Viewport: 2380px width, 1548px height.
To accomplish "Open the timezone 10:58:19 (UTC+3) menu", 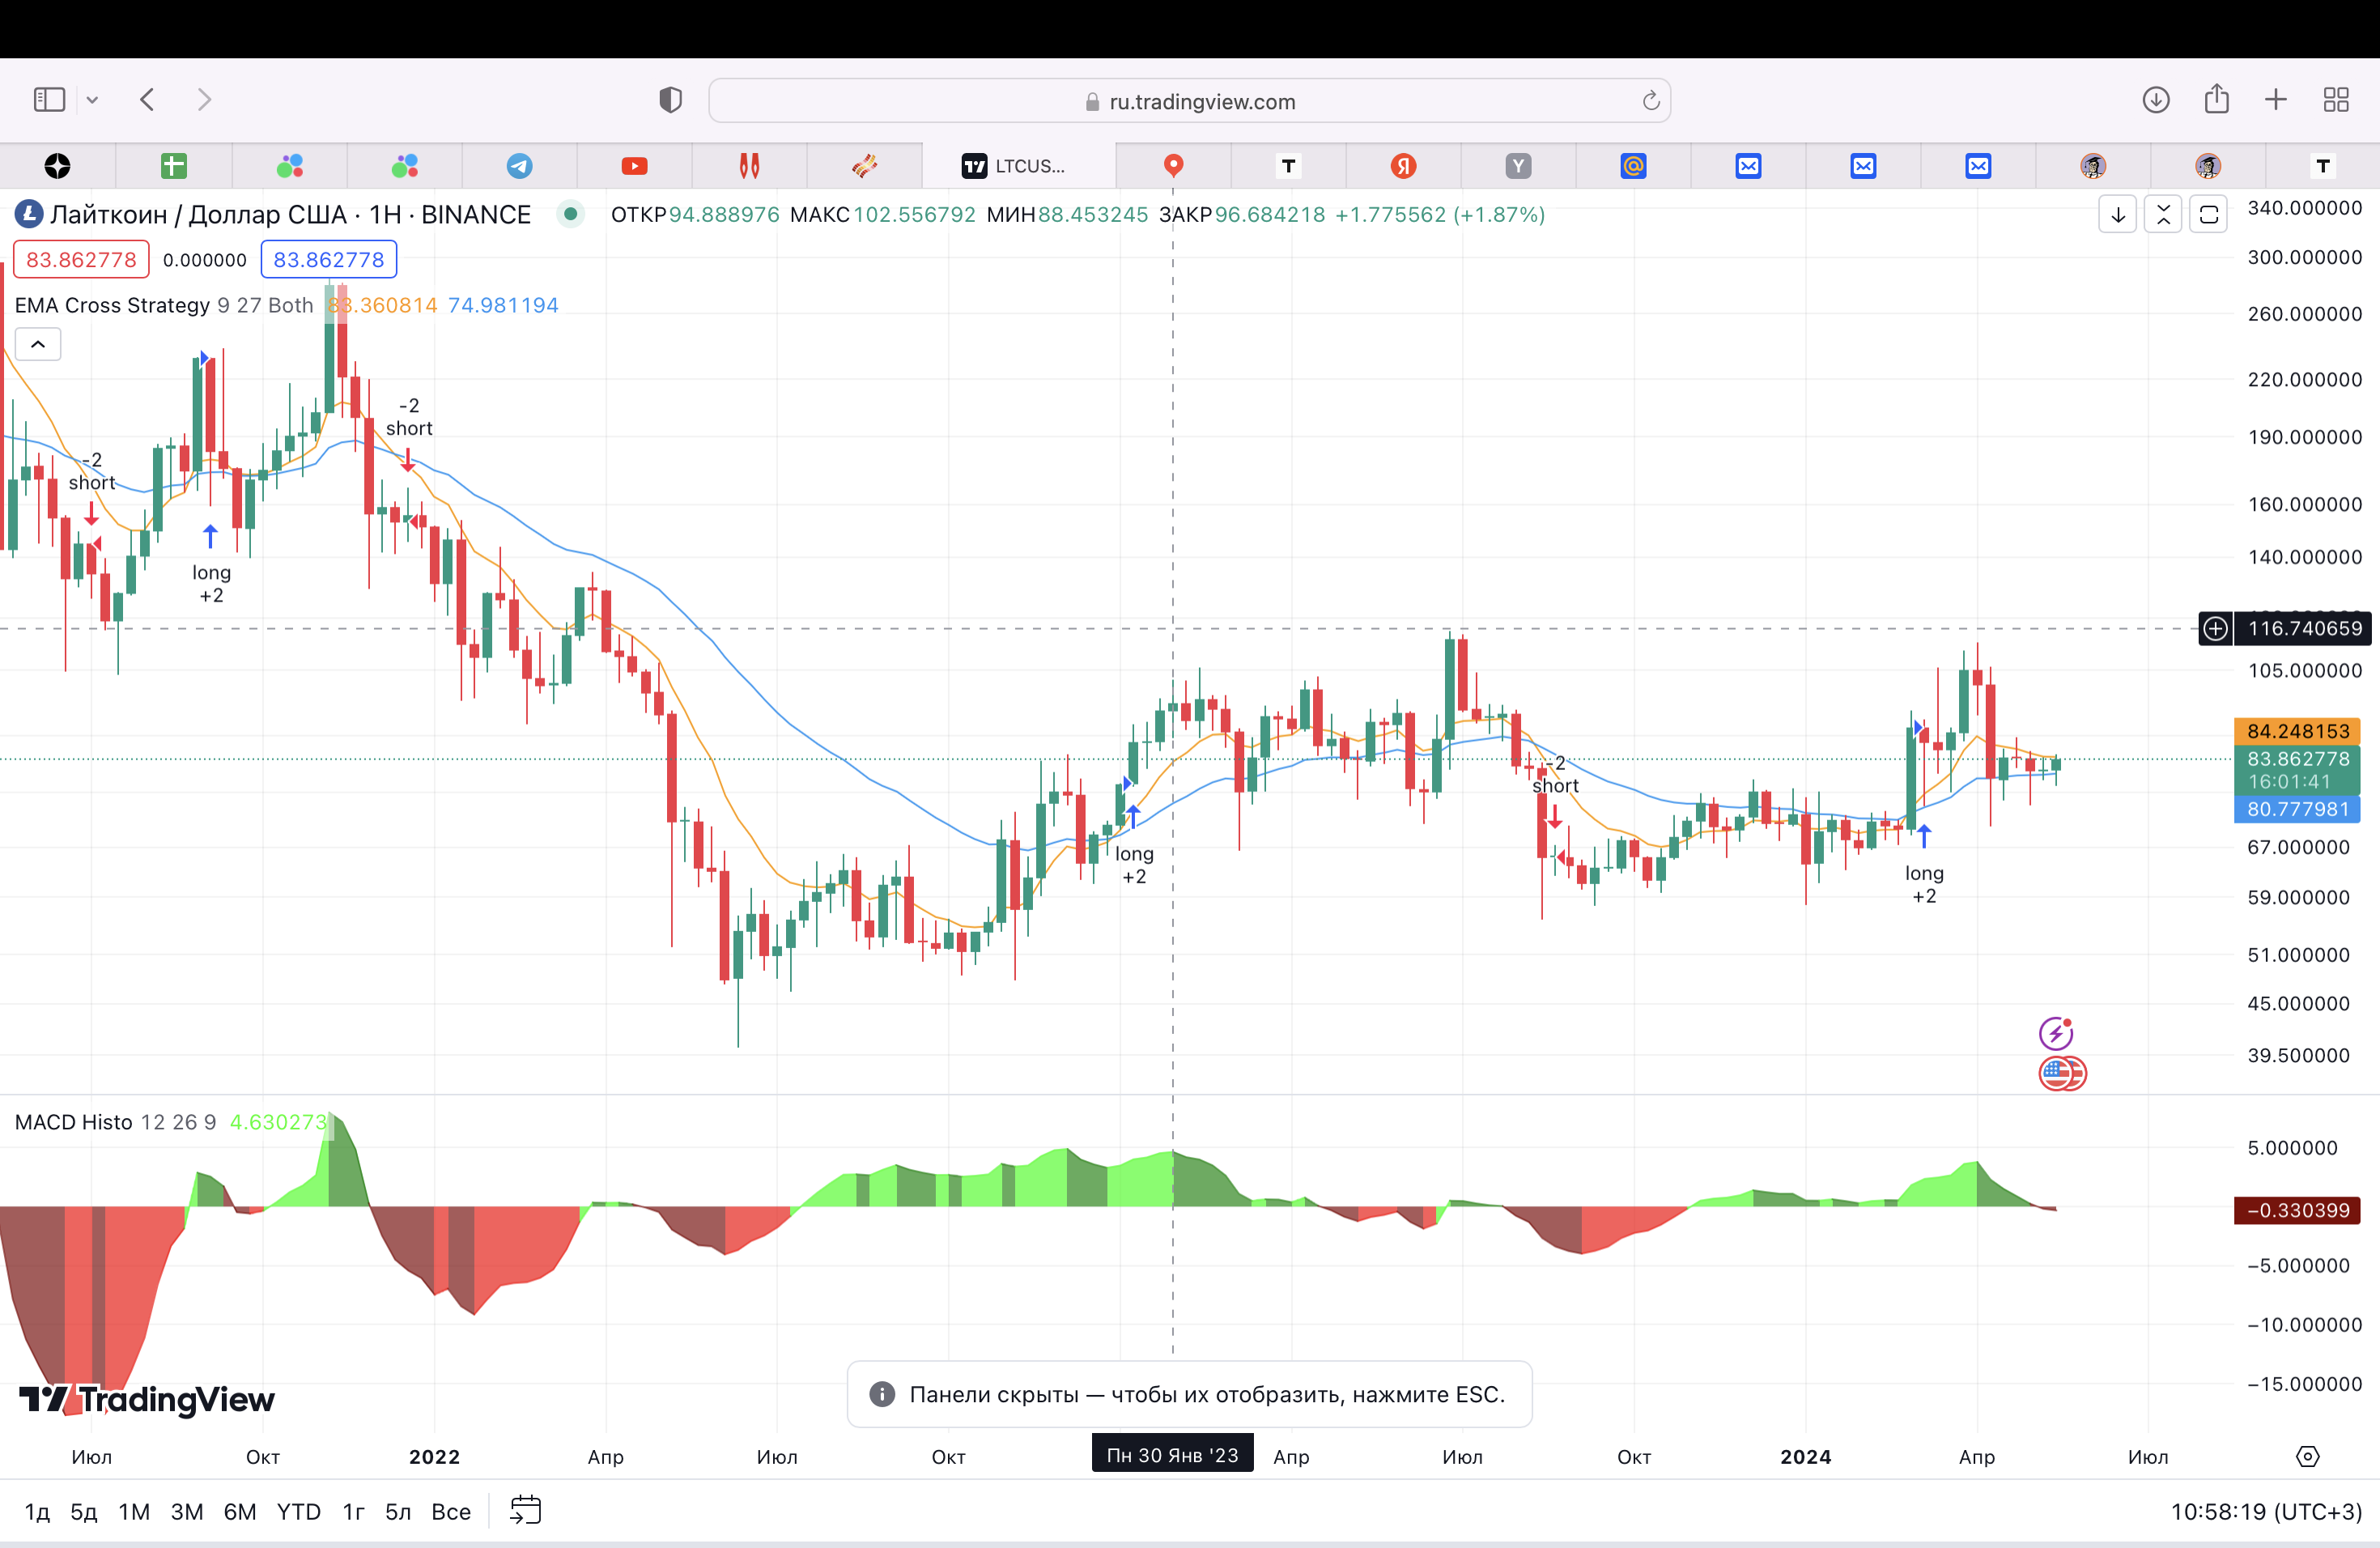I will [2265, 1511].
